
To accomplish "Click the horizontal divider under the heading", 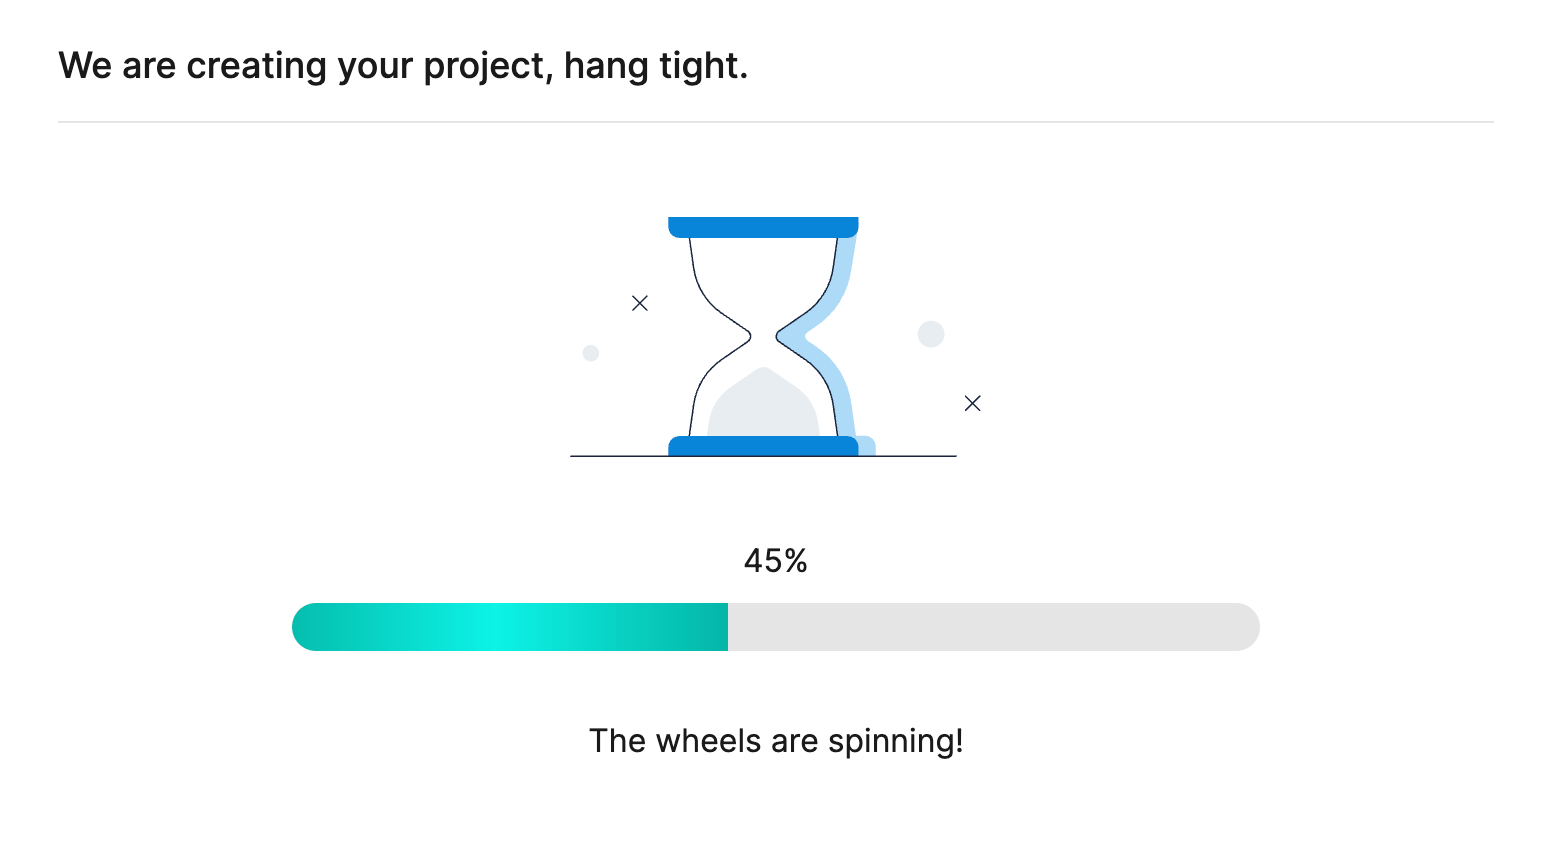I will coord(776,122).
